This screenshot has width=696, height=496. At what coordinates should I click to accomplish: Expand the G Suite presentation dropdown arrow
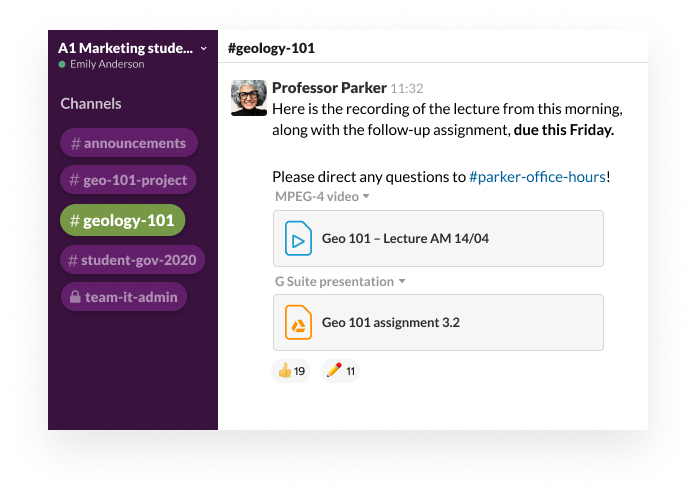pyautogui.click(x=402, y=282)
